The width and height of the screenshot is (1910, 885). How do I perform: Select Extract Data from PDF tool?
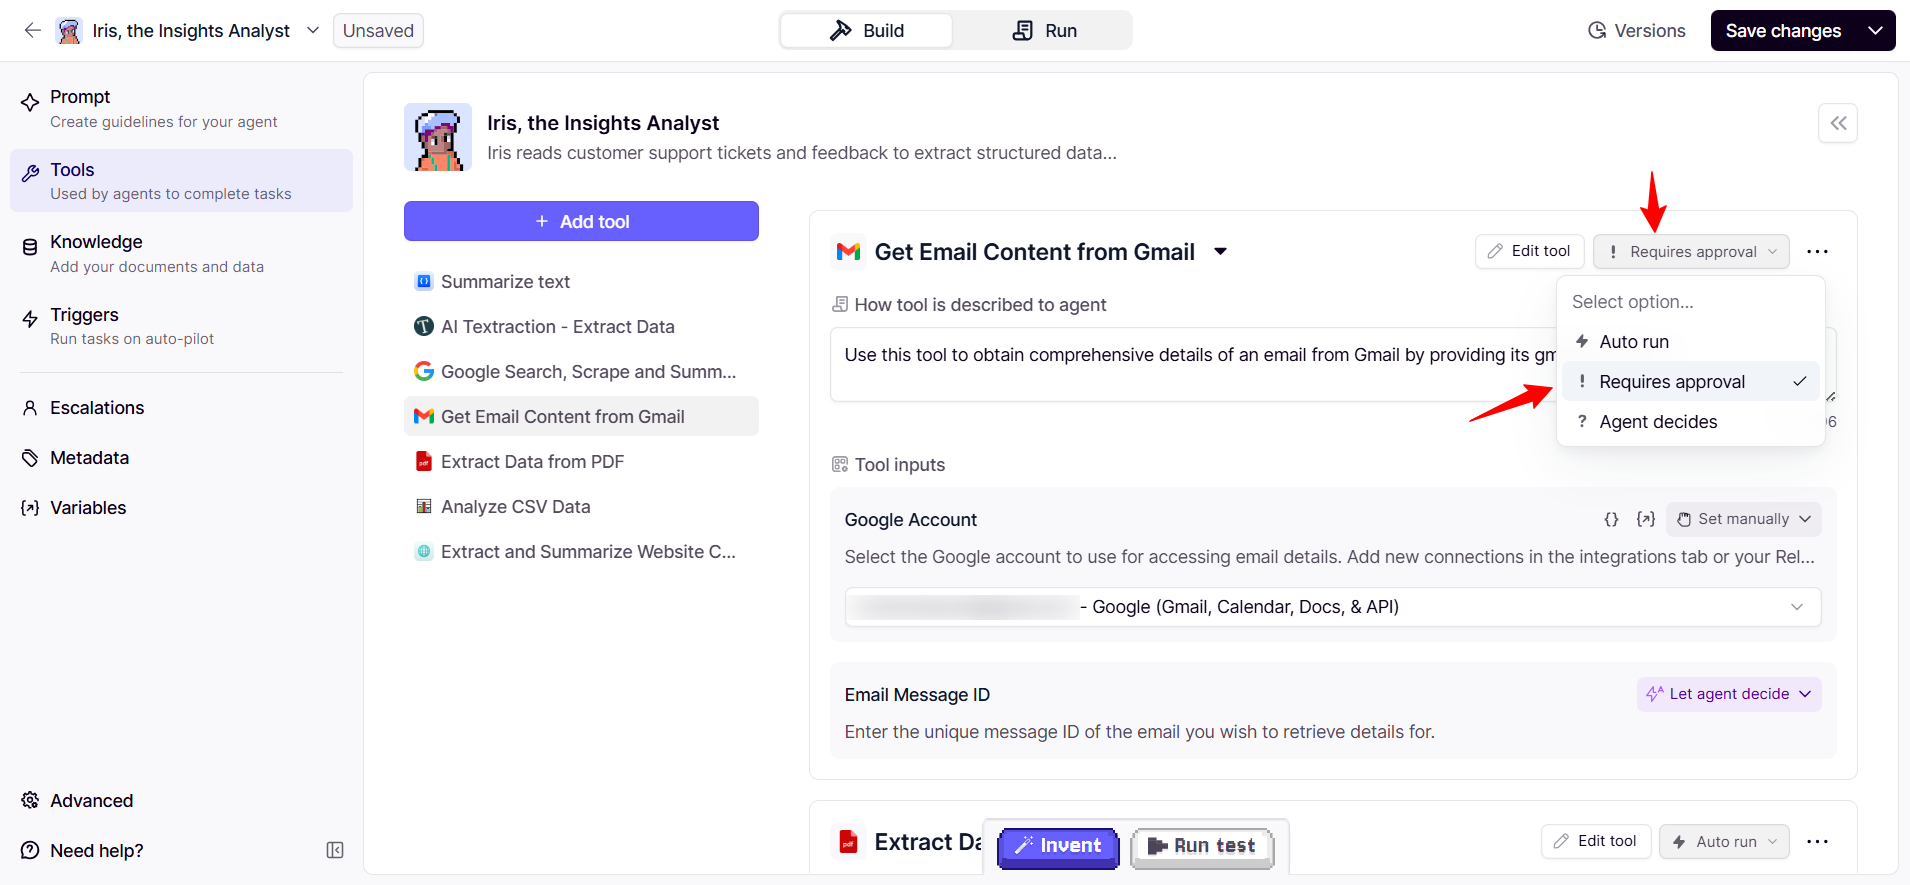click(581, 462)
